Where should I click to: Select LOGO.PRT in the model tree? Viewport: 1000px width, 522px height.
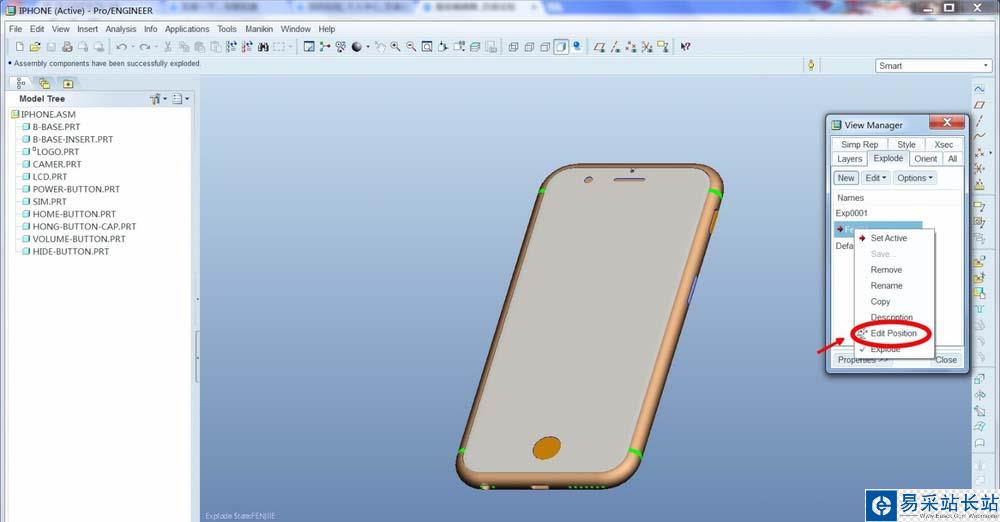coord(51,151)
